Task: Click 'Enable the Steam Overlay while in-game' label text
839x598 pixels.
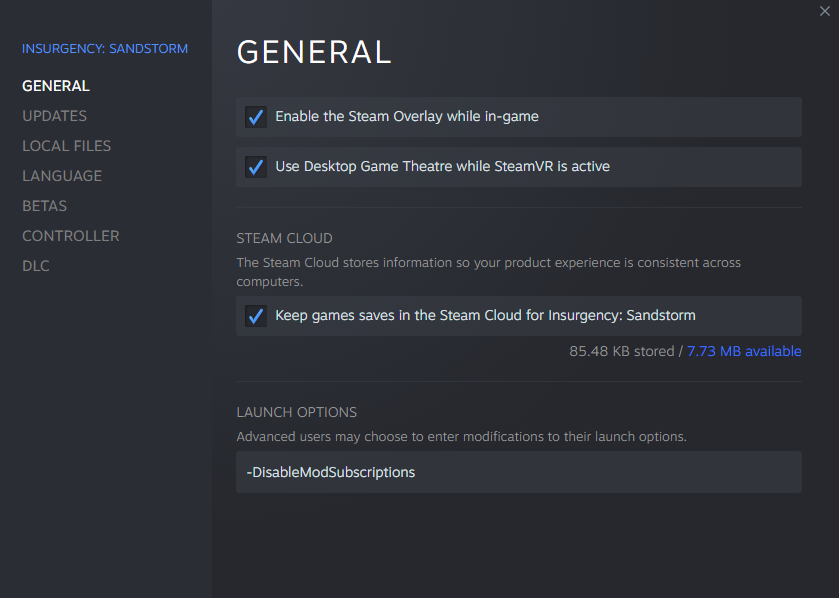Action: [x=407, y=117]
